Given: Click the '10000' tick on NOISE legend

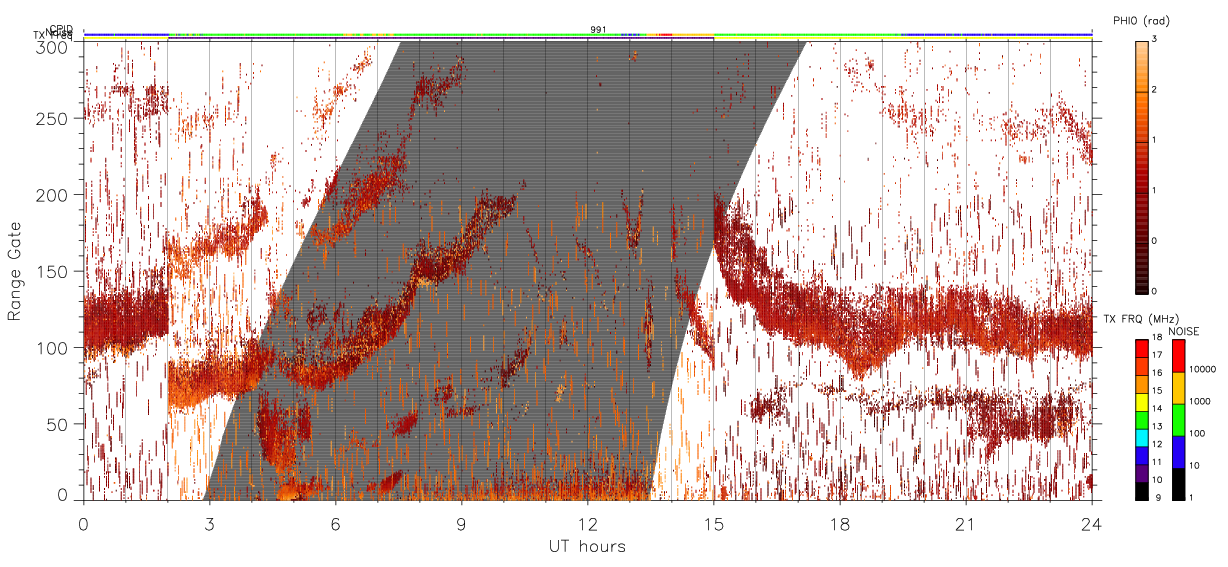Looking at the screenshot, I should (1202, 369).
